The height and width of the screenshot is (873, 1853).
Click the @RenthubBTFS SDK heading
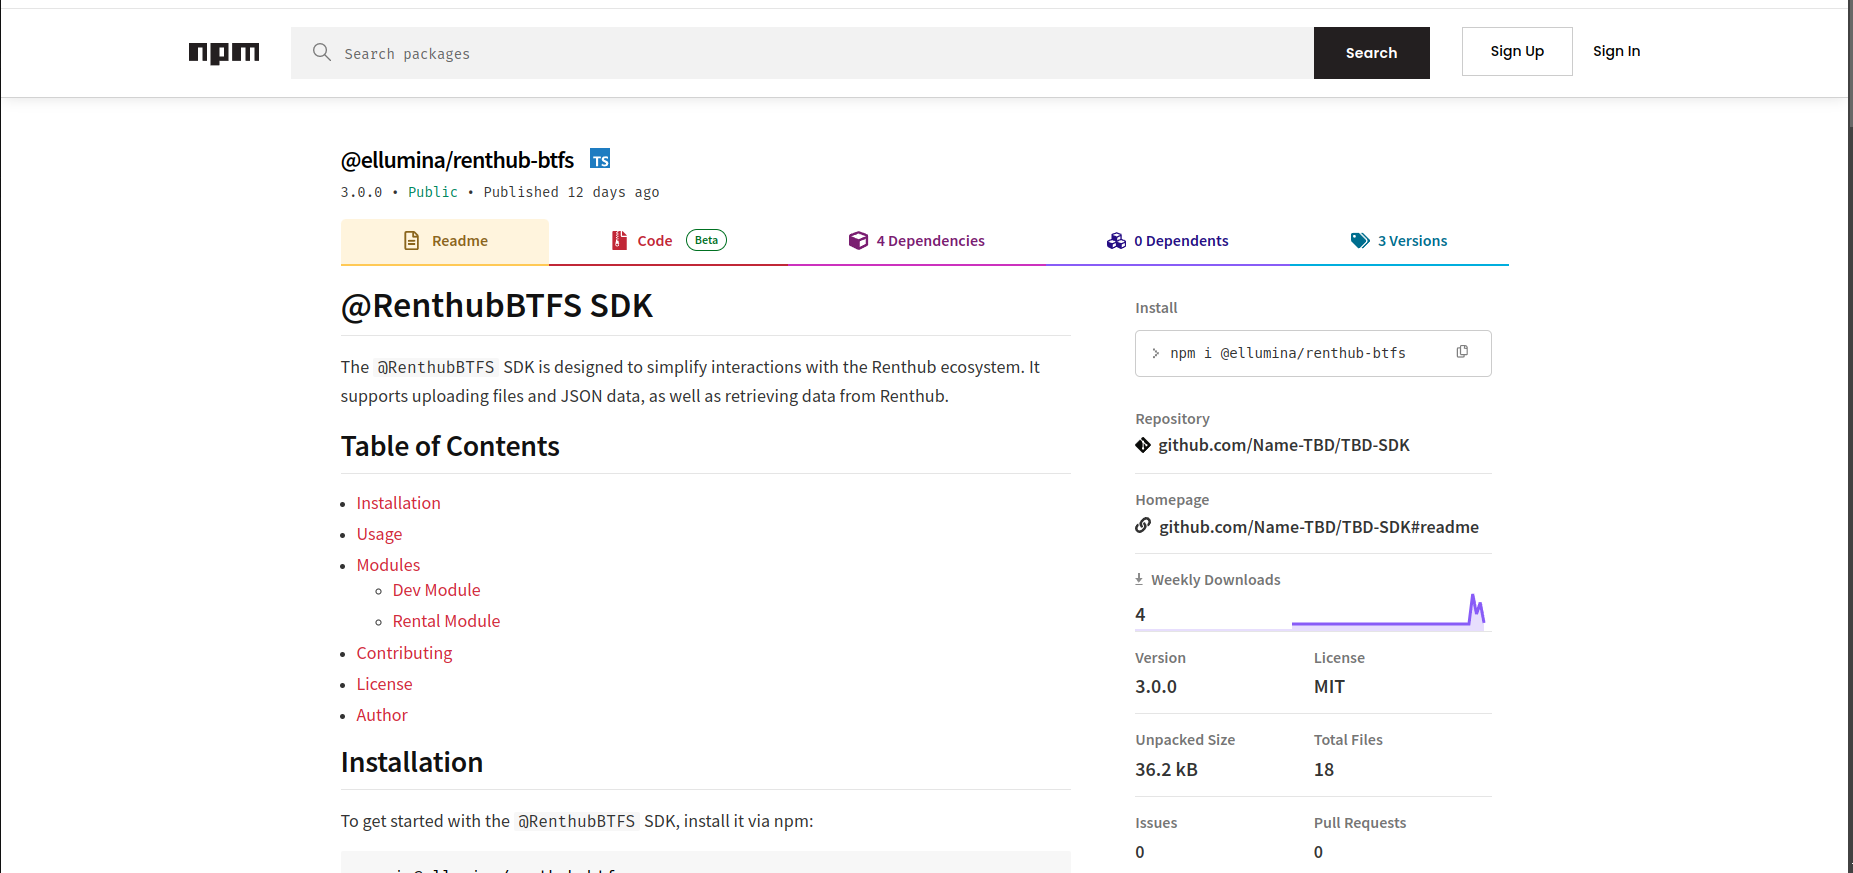(497, 305)
